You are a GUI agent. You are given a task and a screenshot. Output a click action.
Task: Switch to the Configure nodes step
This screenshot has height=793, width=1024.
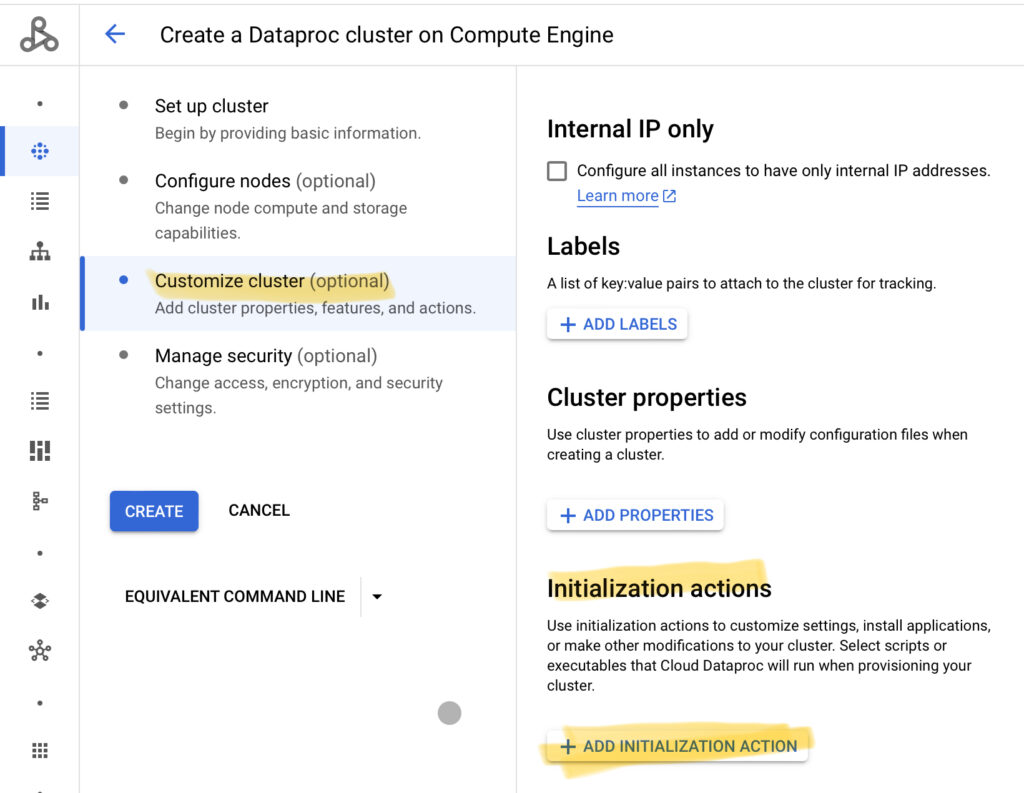[x=222, y=181]
